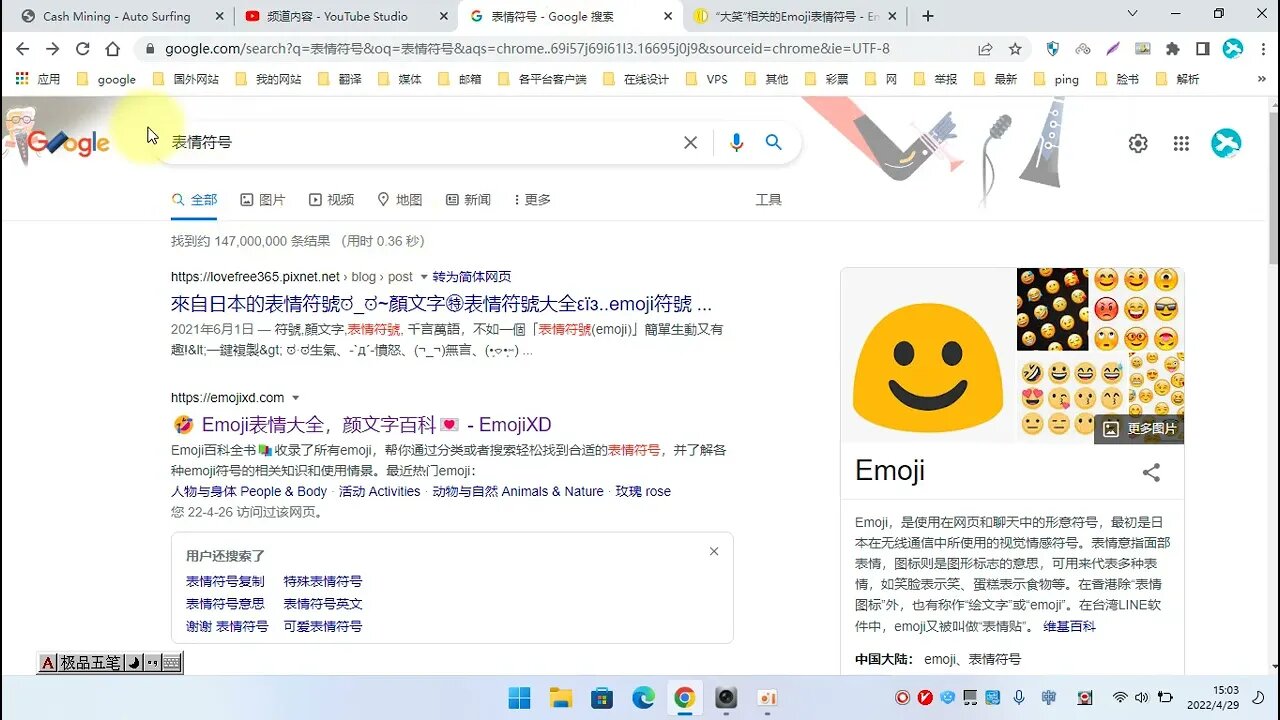
Task: Open the 工具 search tools
Action: (x=768, y=200)
